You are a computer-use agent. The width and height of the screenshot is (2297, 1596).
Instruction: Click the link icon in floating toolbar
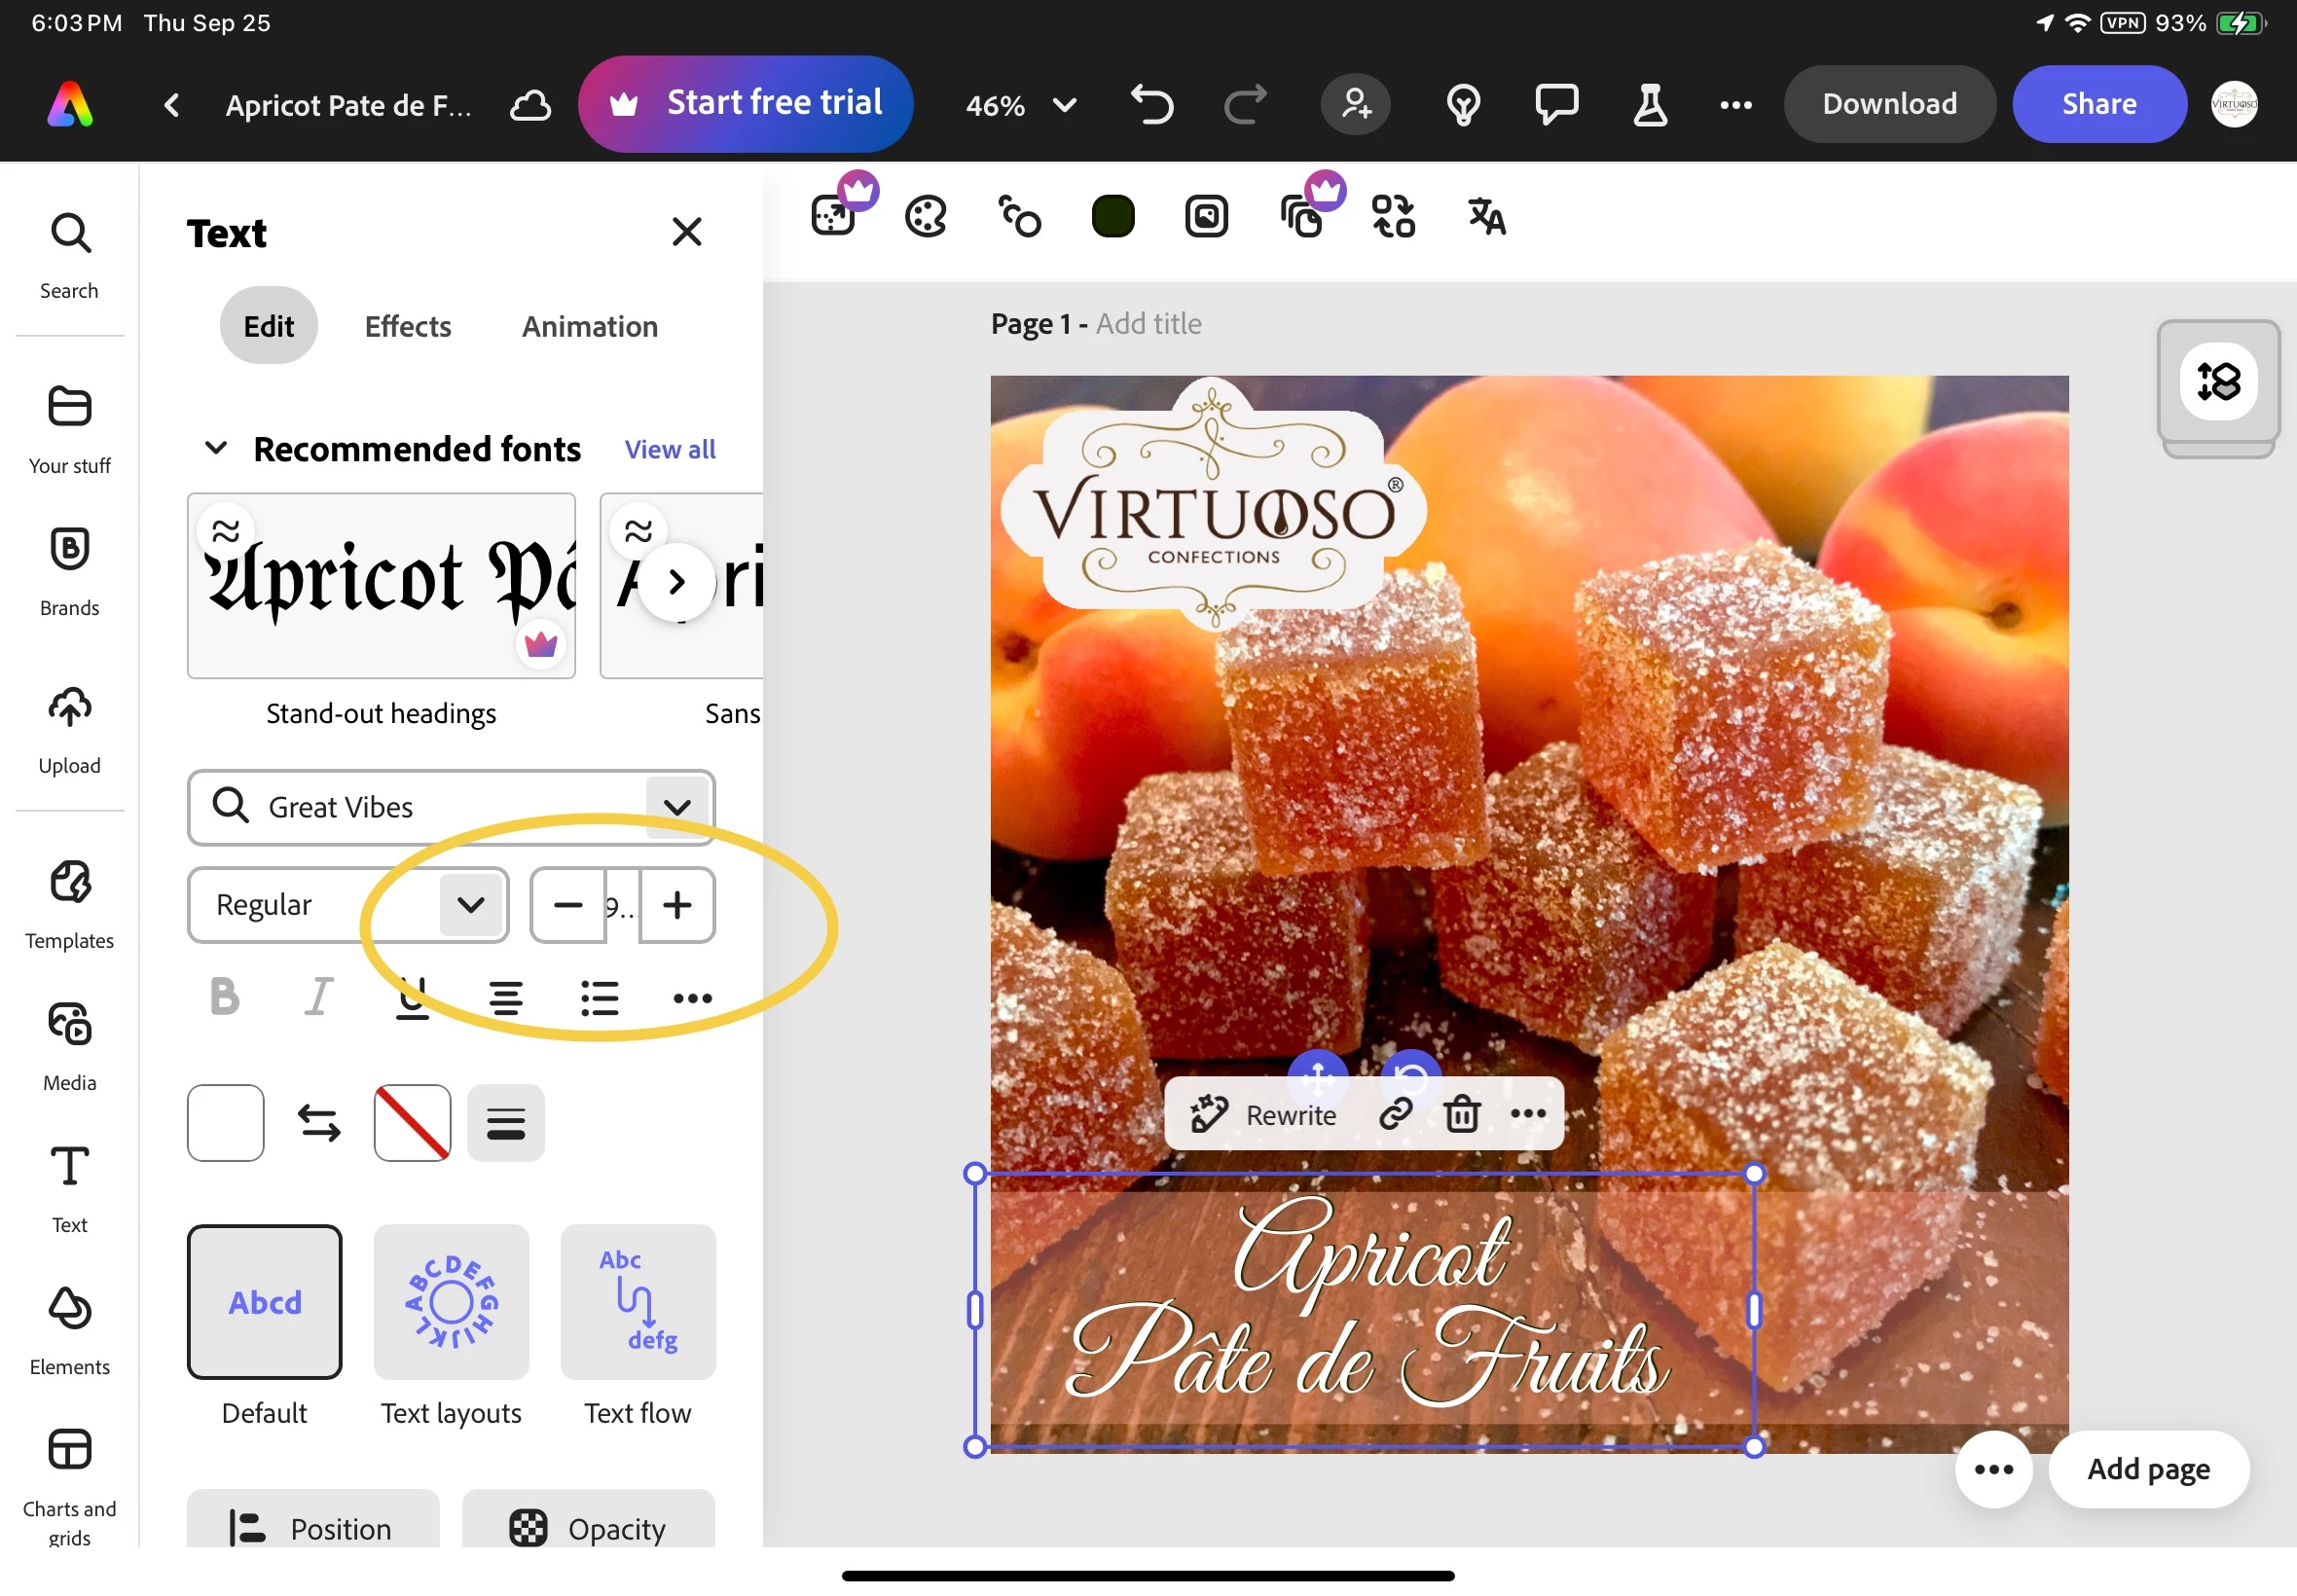[x=1395, y=1113]
